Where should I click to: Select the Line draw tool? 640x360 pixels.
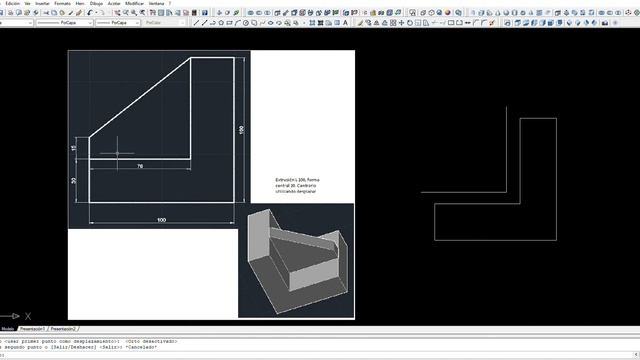click(x=197, y=23)
